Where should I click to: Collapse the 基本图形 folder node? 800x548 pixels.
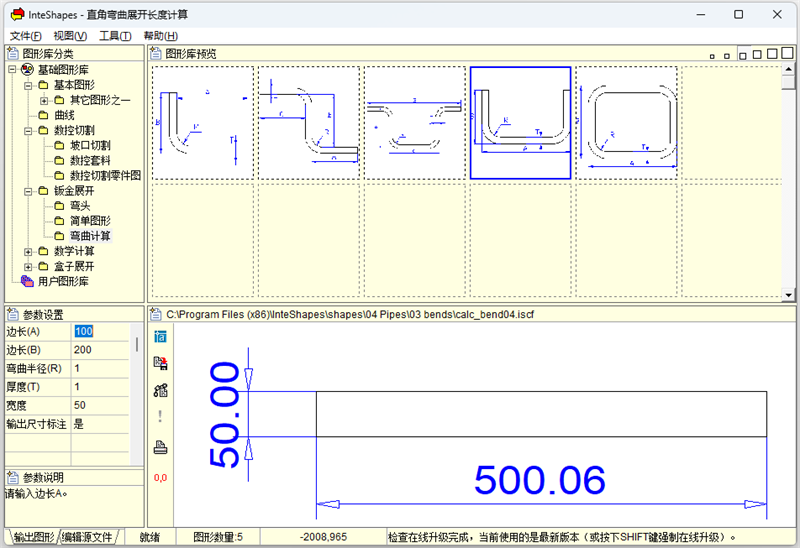coord(28,85)
